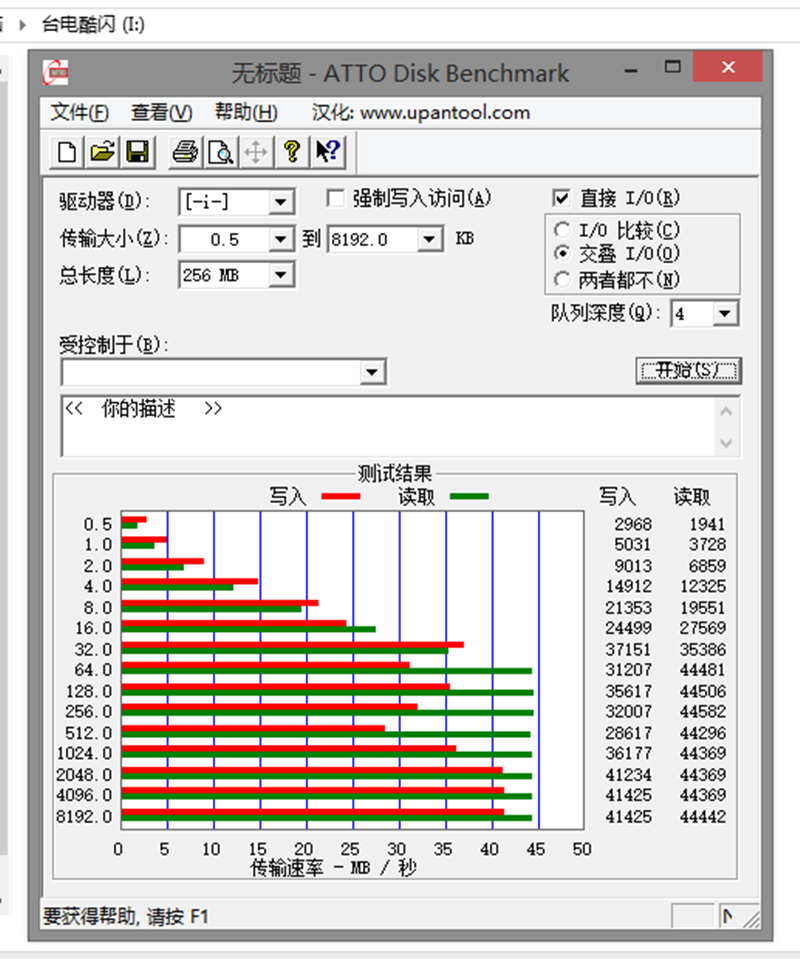Image resolution: width=800 pixels, height=959 pixels.
Task: Click the red 写入 legend swatch
Action: (x=341, y=496)
